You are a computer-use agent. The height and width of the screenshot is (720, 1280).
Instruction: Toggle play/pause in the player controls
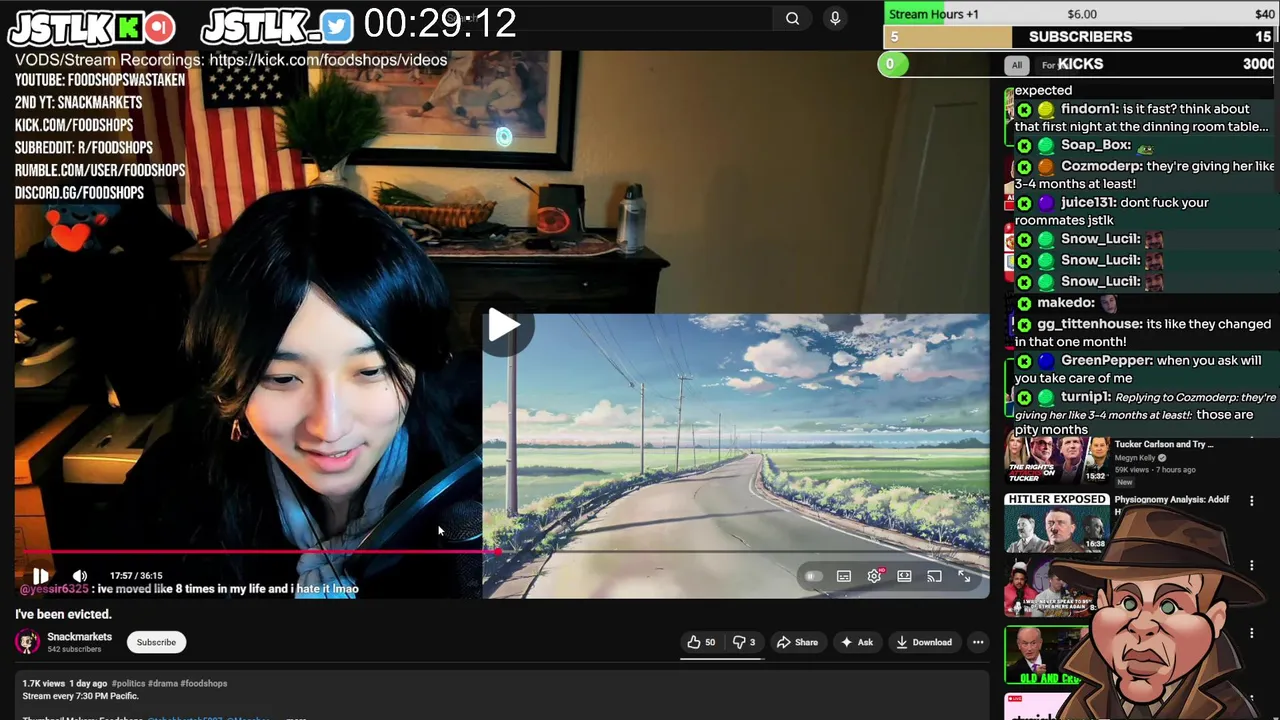[40, 576]
